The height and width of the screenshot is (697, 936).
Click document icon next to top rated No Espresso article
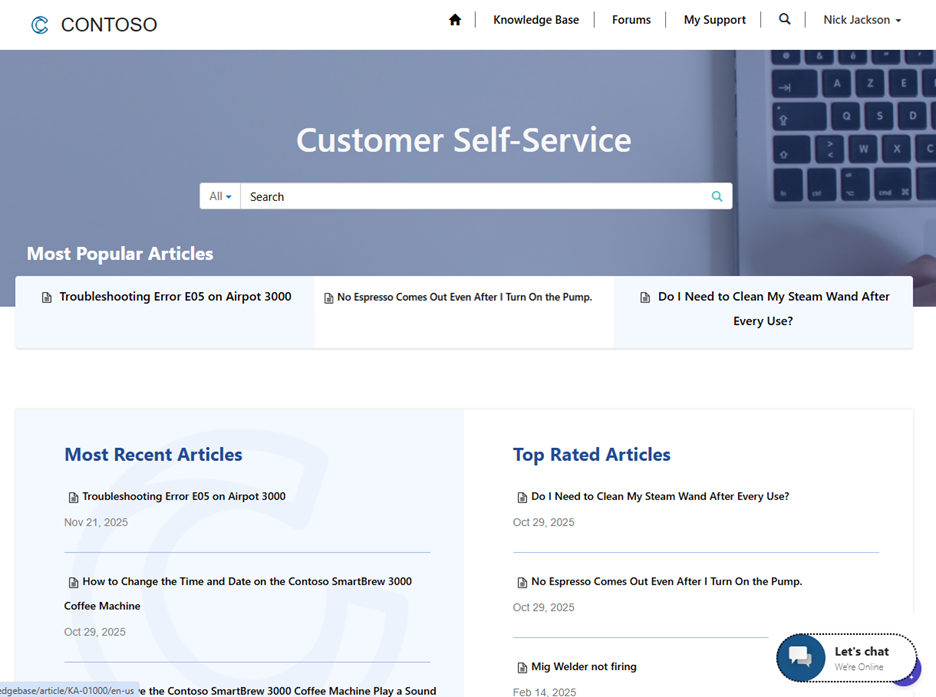coord(522,582)
